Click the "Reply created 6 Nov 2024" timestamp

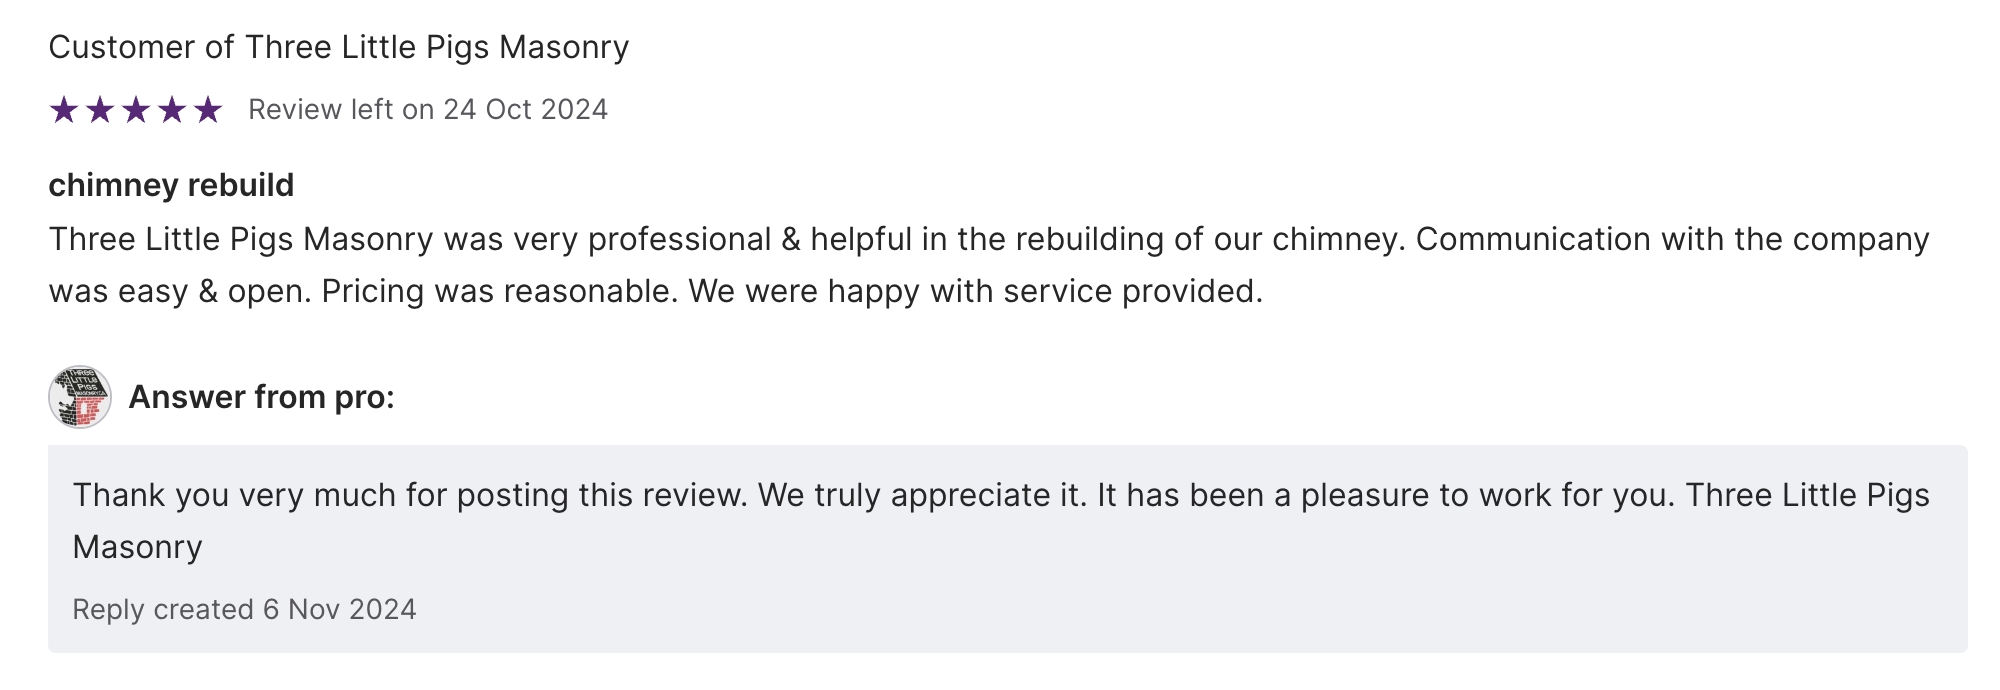[x=244, y=609]
